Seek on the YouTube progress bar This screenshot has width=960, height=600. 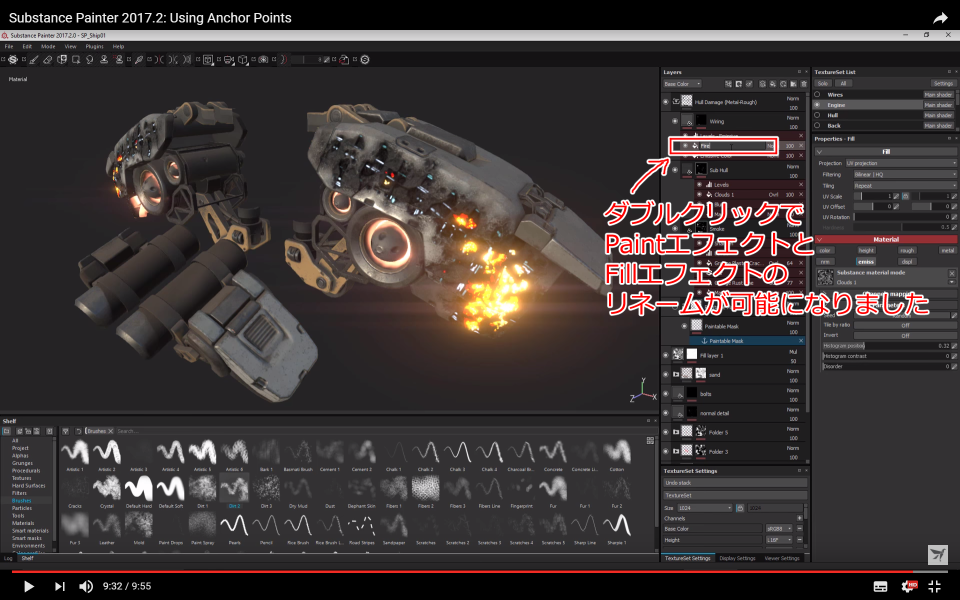pyautogui.click(x=480, y=572)
